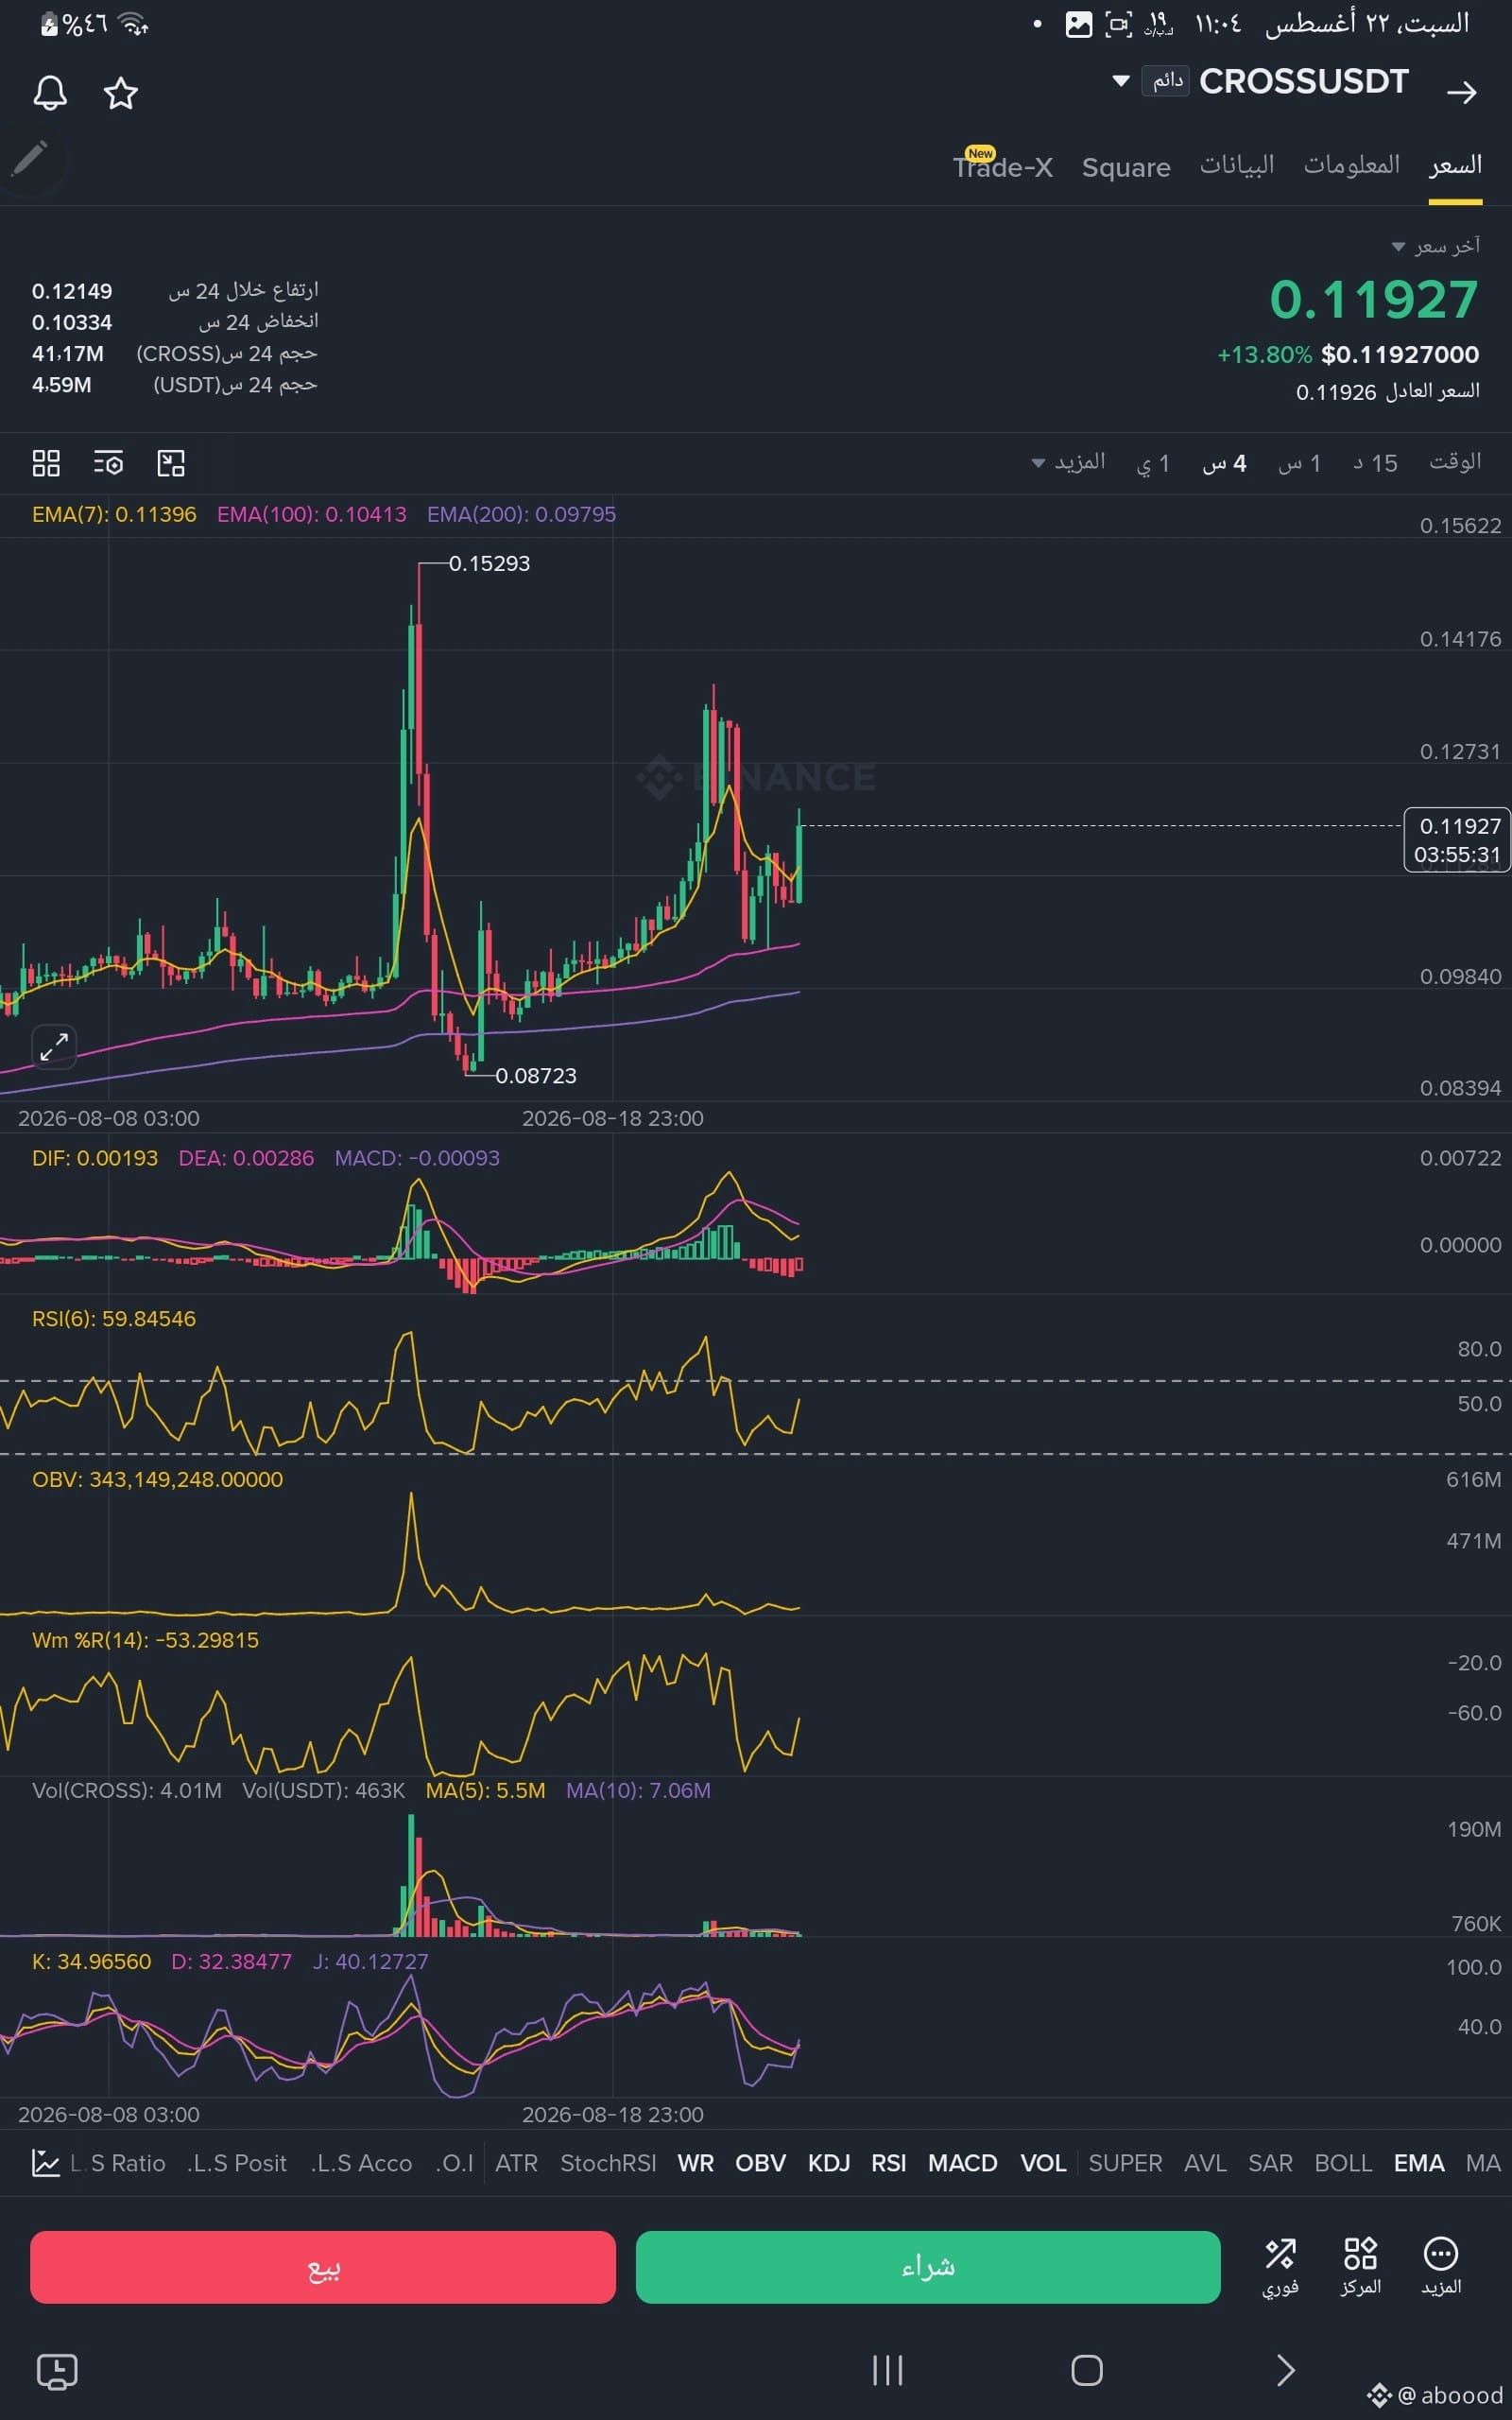Screen dimensions: 1512x2420
Task: Toggle the L.S Ratio indicator
Action: click(x=118, y=2163)
